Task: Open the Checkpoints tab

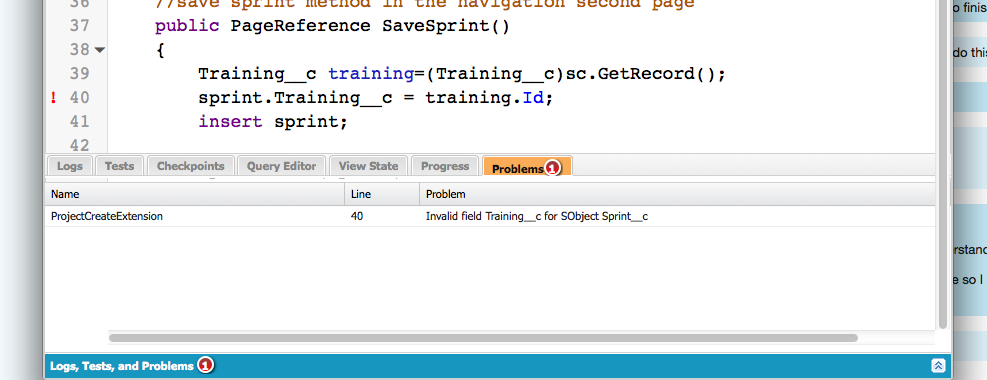Action: (x=191, y=166)
